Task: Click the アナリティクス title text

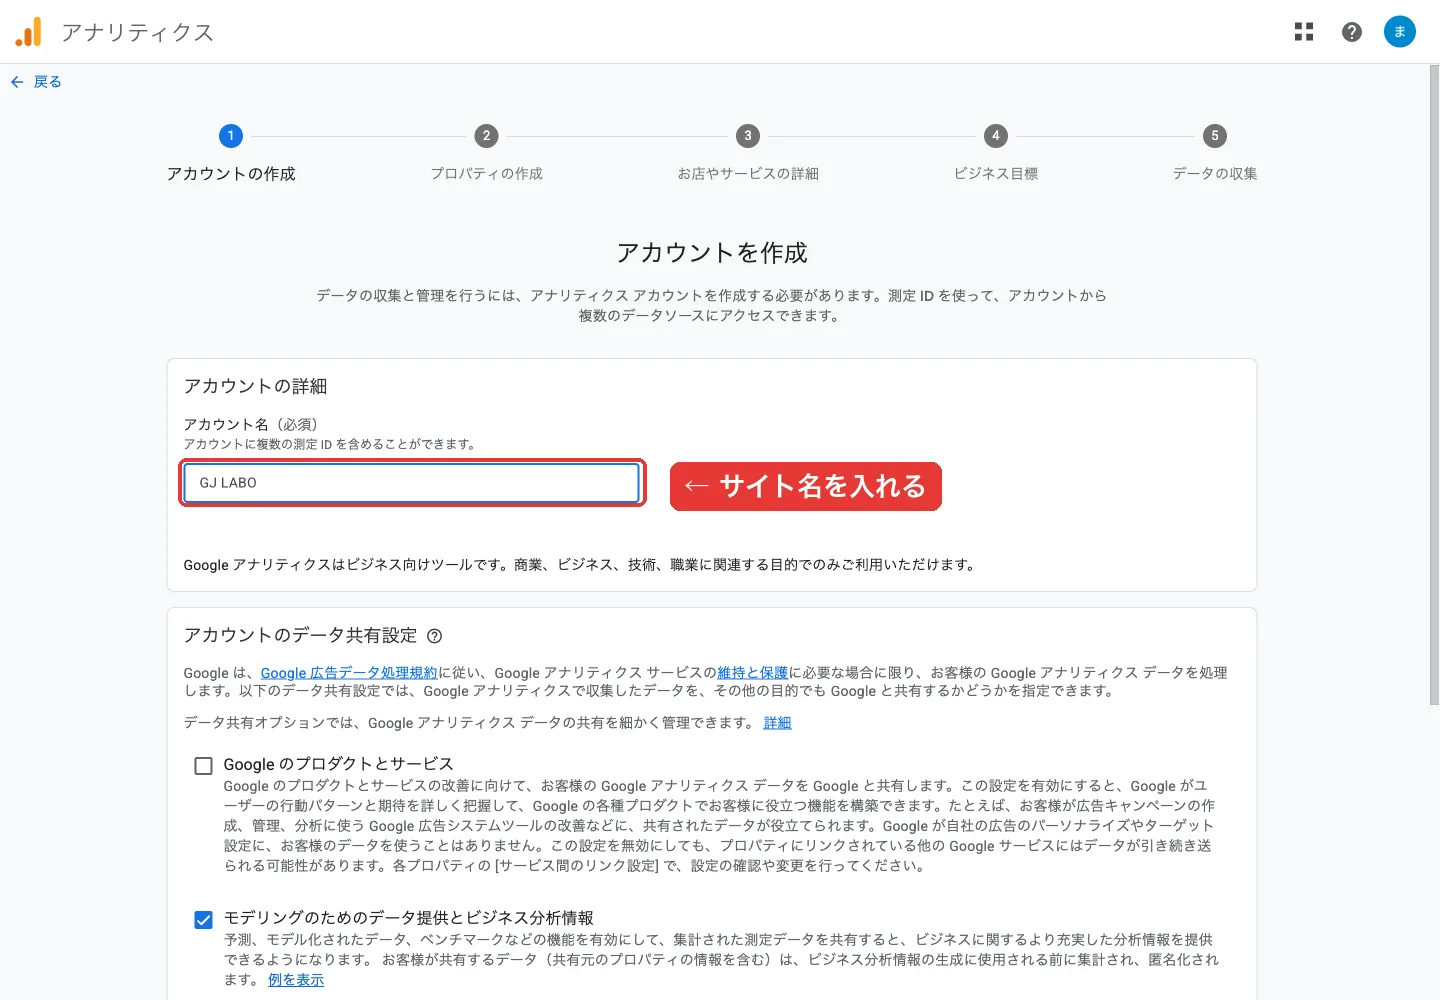Action: pos(138,32)
